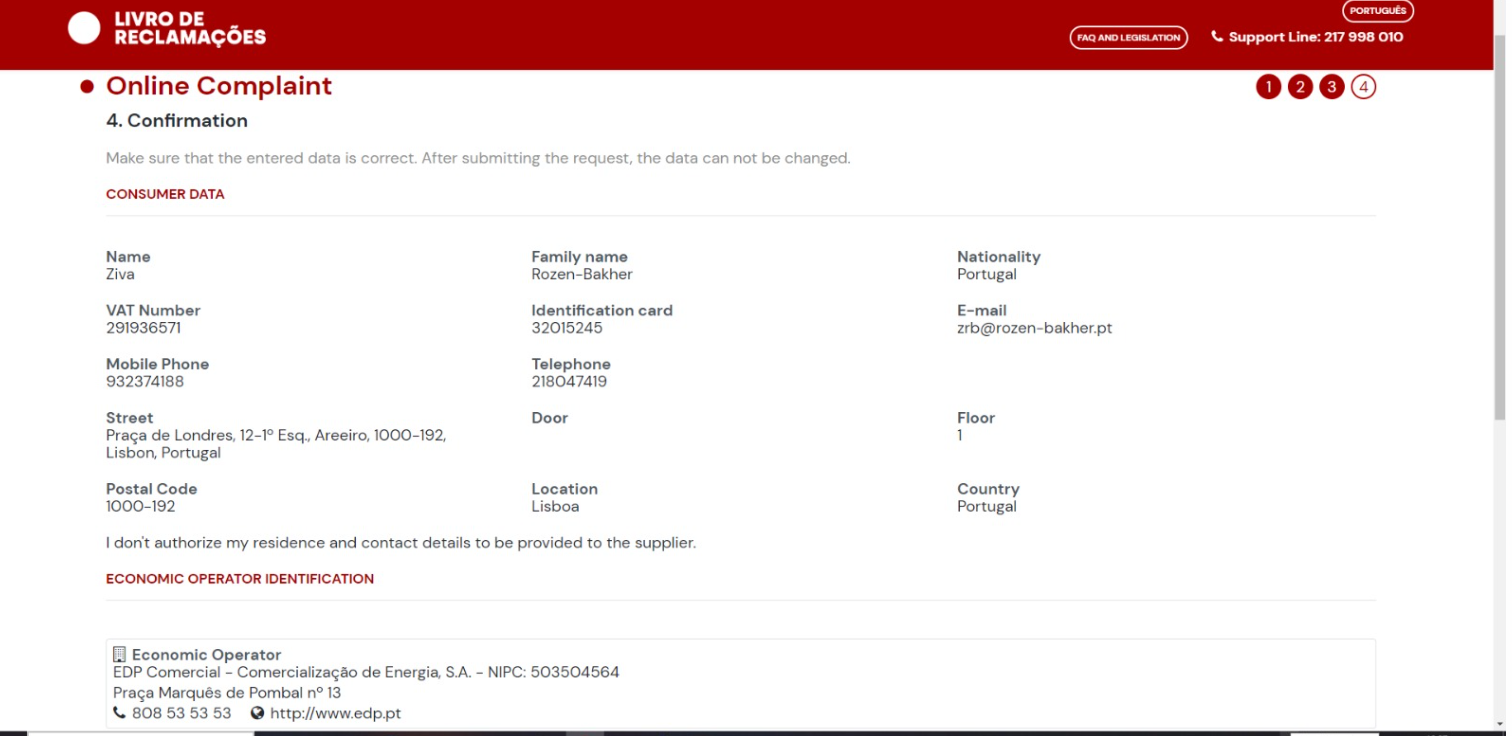1512x736 pixels.
Task: Click the phone icon beside Support Line
Action: pos(1217,37)
